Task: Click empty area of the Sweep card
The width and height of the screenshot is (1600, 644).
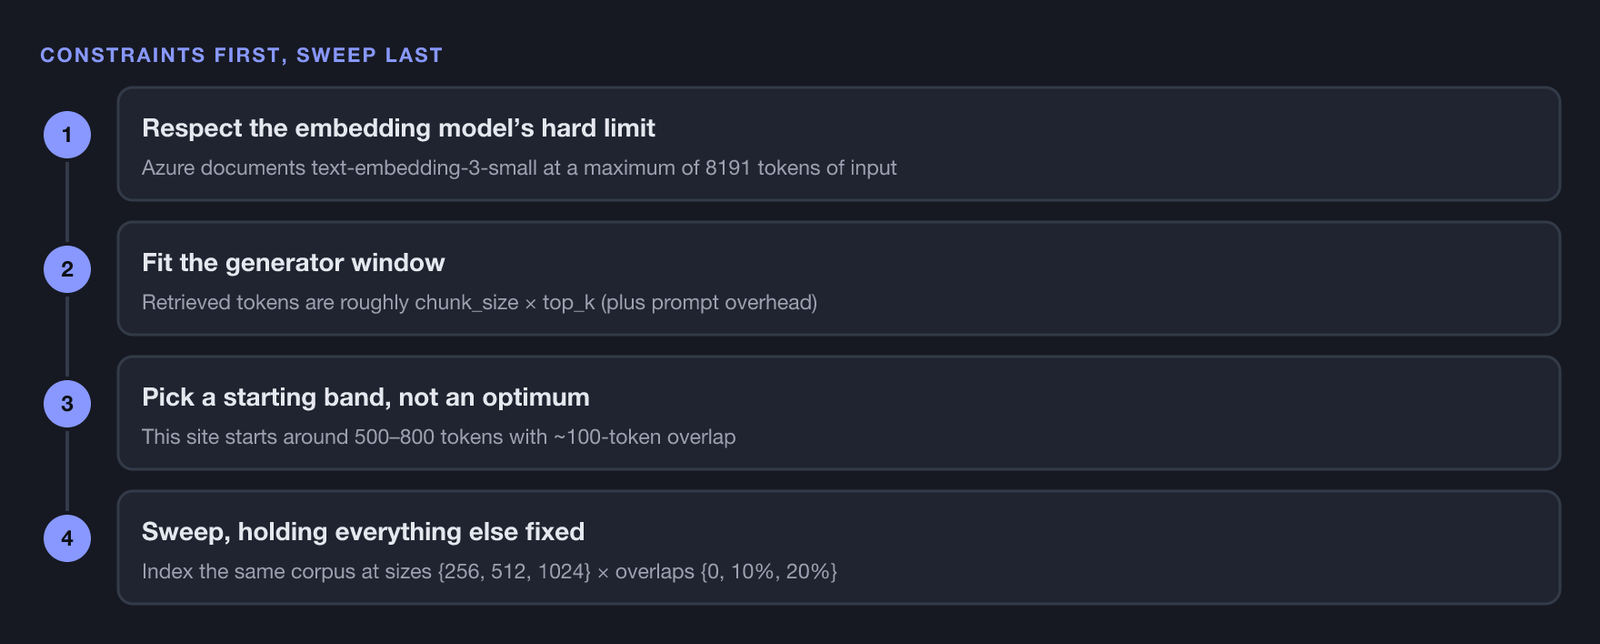Action: 1200,547
